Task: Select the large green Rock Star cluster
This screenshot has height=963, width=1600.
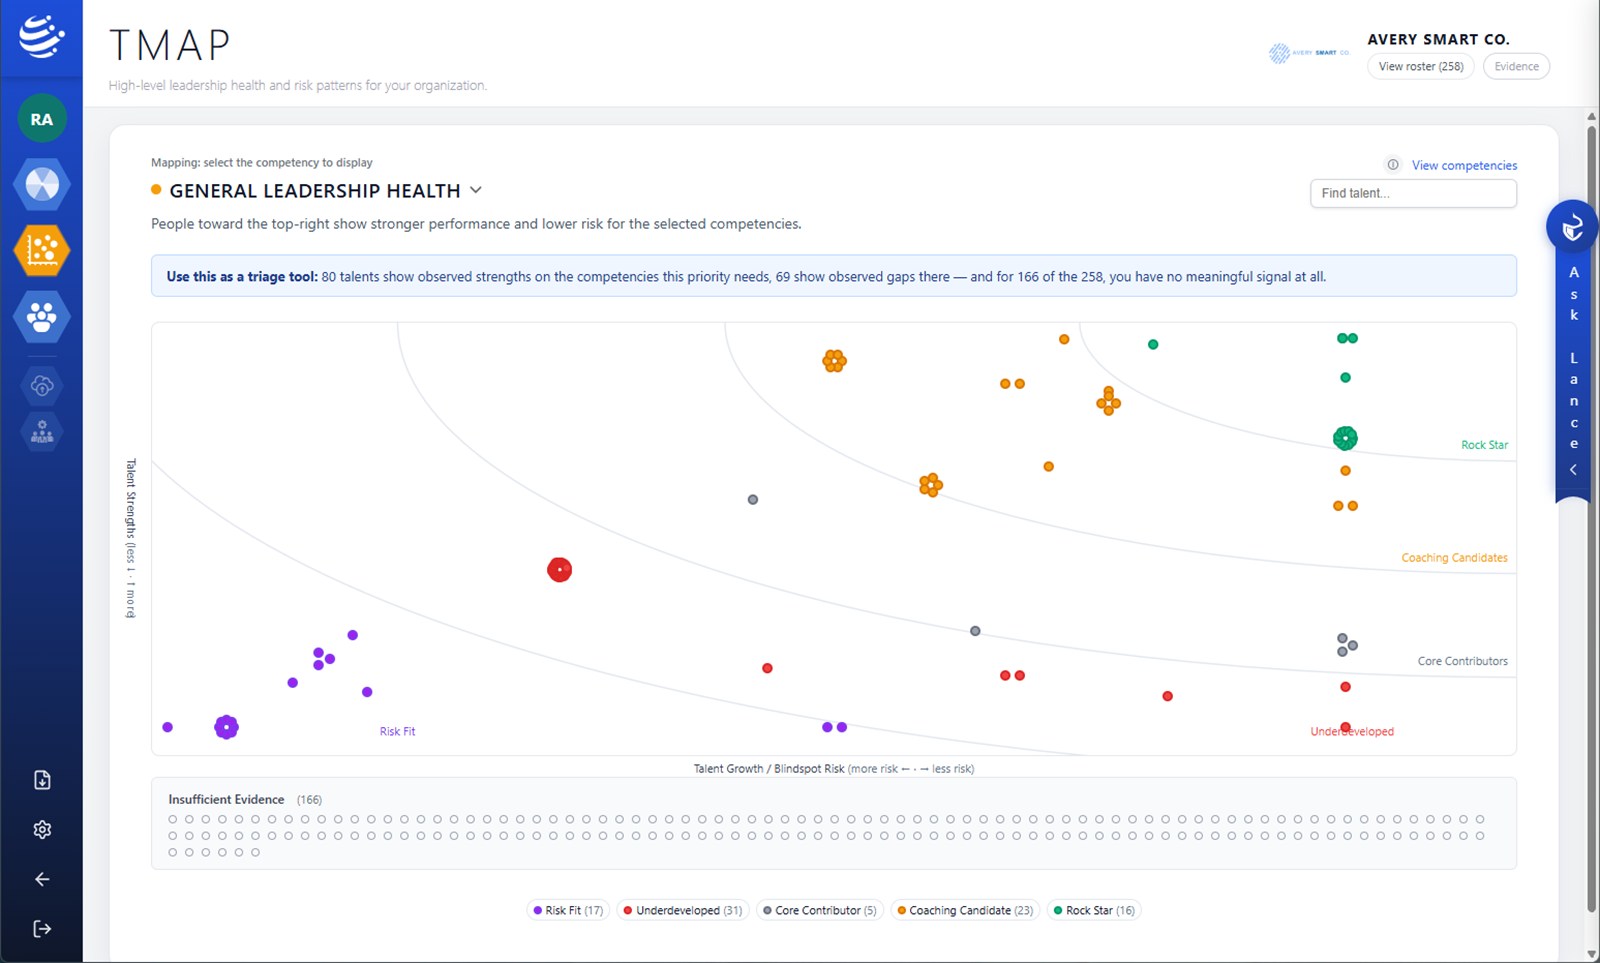Action: [x=1345, y=438]
